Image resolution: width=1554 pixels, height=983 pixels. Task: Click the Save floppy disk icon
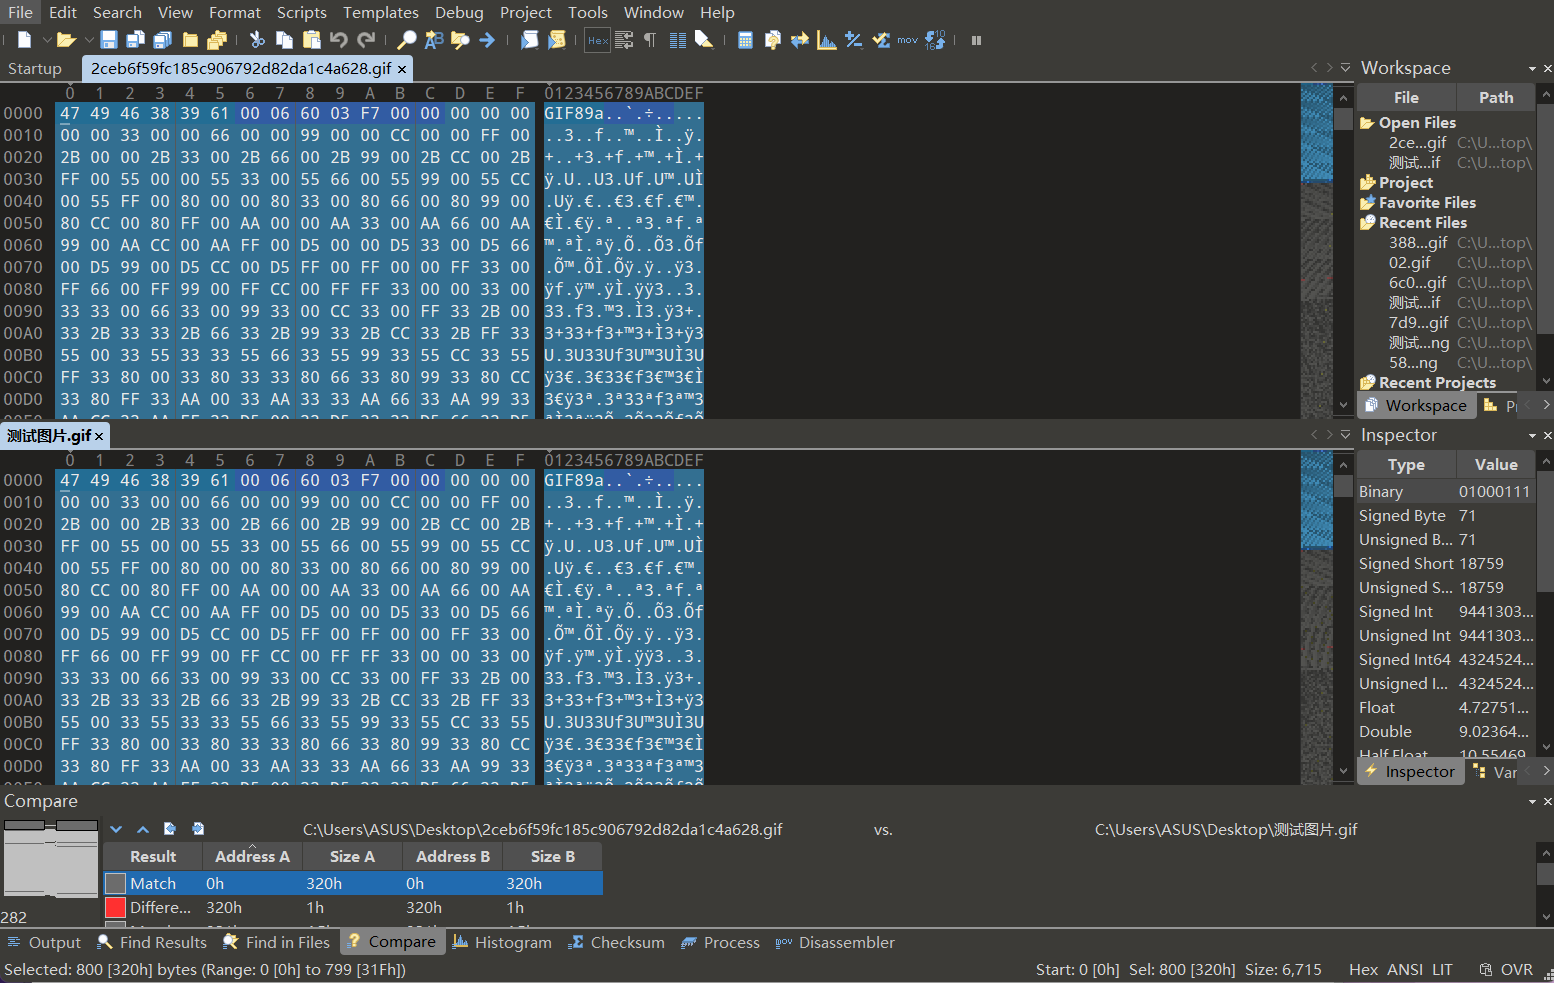(x=109, y=40)
